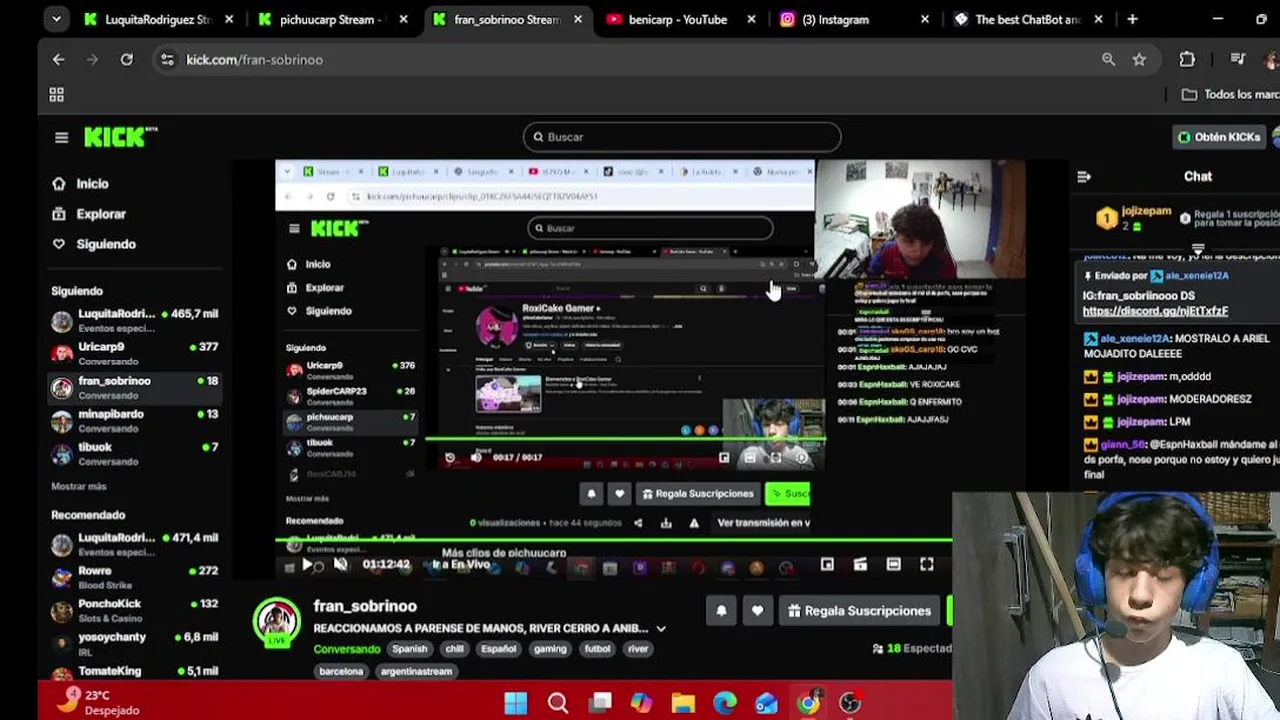Open the discord.gg link in chat
Viewport: 1280px width, 720px height.
point(1155,311)
